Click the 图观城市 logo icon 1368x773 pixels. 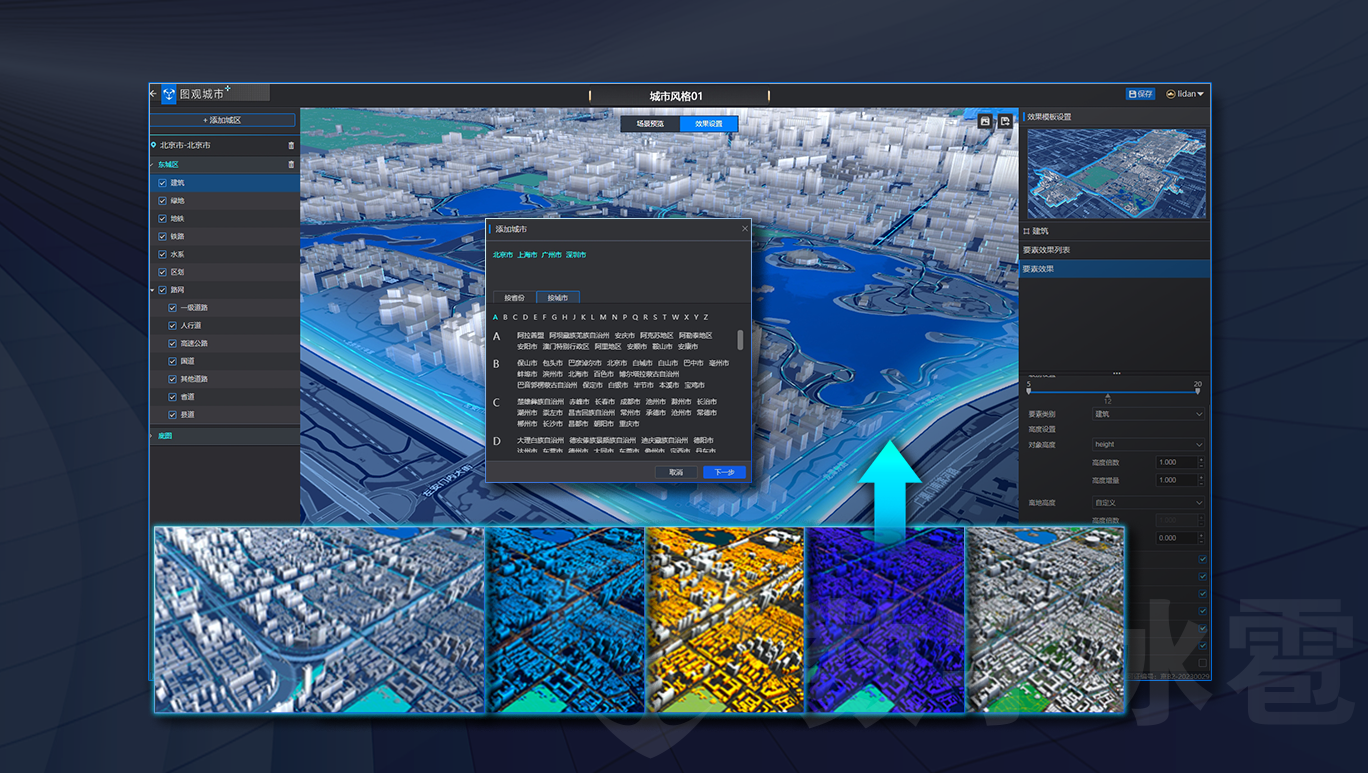pyautogui.click(x=169, y=94)
